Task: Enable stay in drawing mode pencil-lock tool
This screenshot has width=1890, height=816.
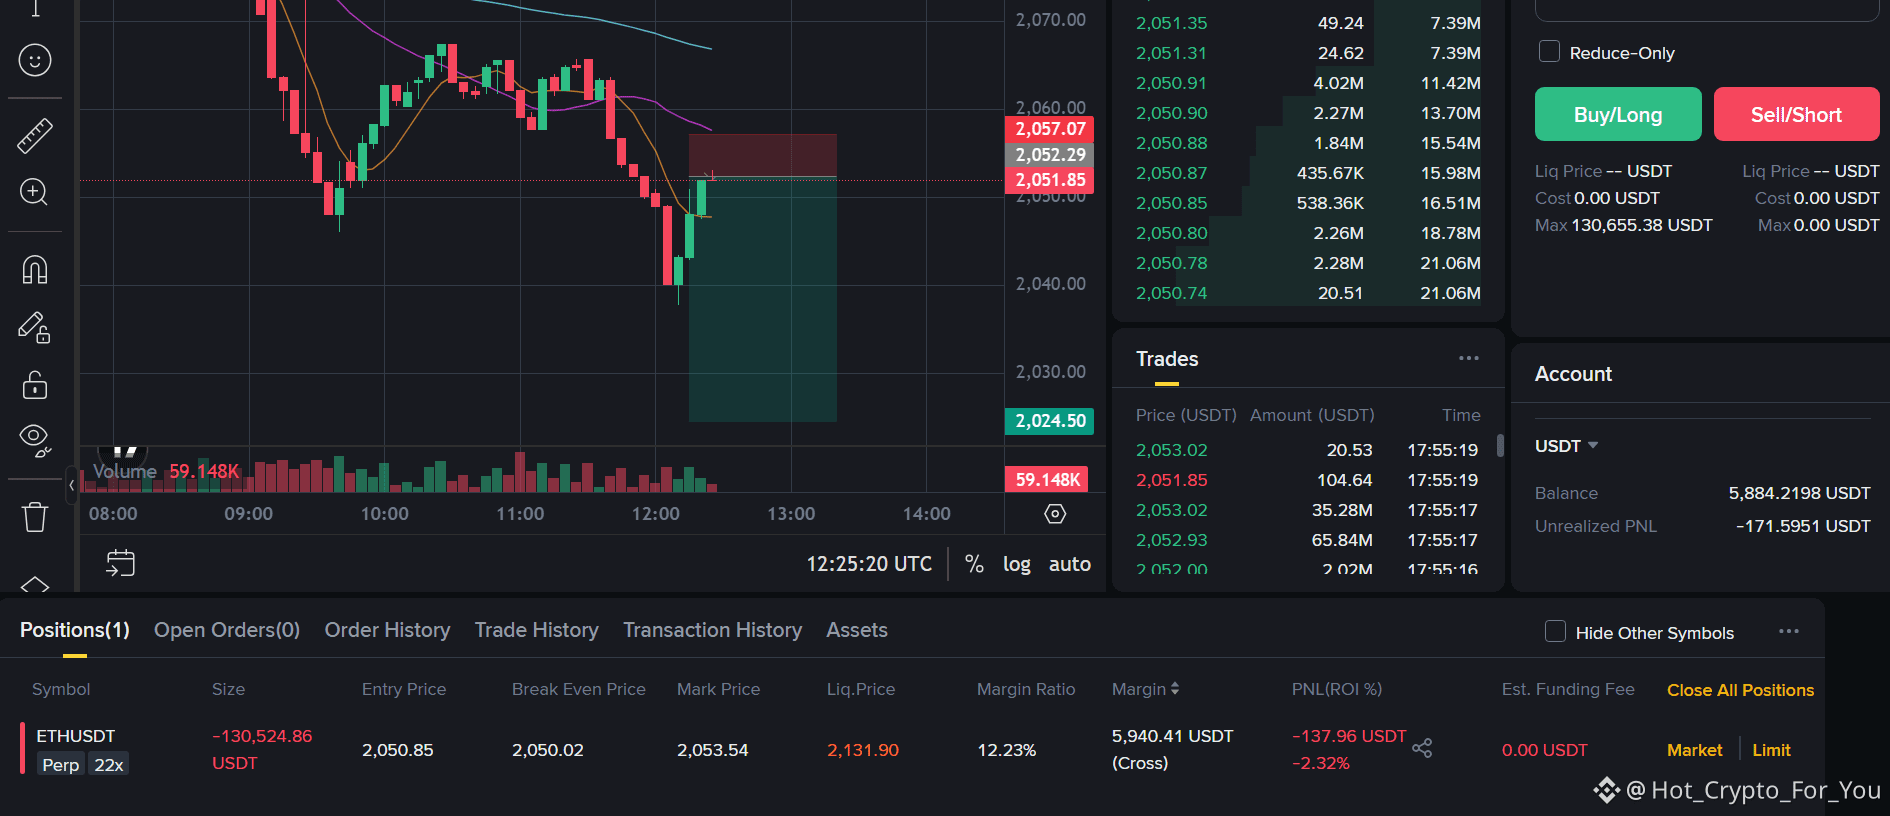Action: 35,328
